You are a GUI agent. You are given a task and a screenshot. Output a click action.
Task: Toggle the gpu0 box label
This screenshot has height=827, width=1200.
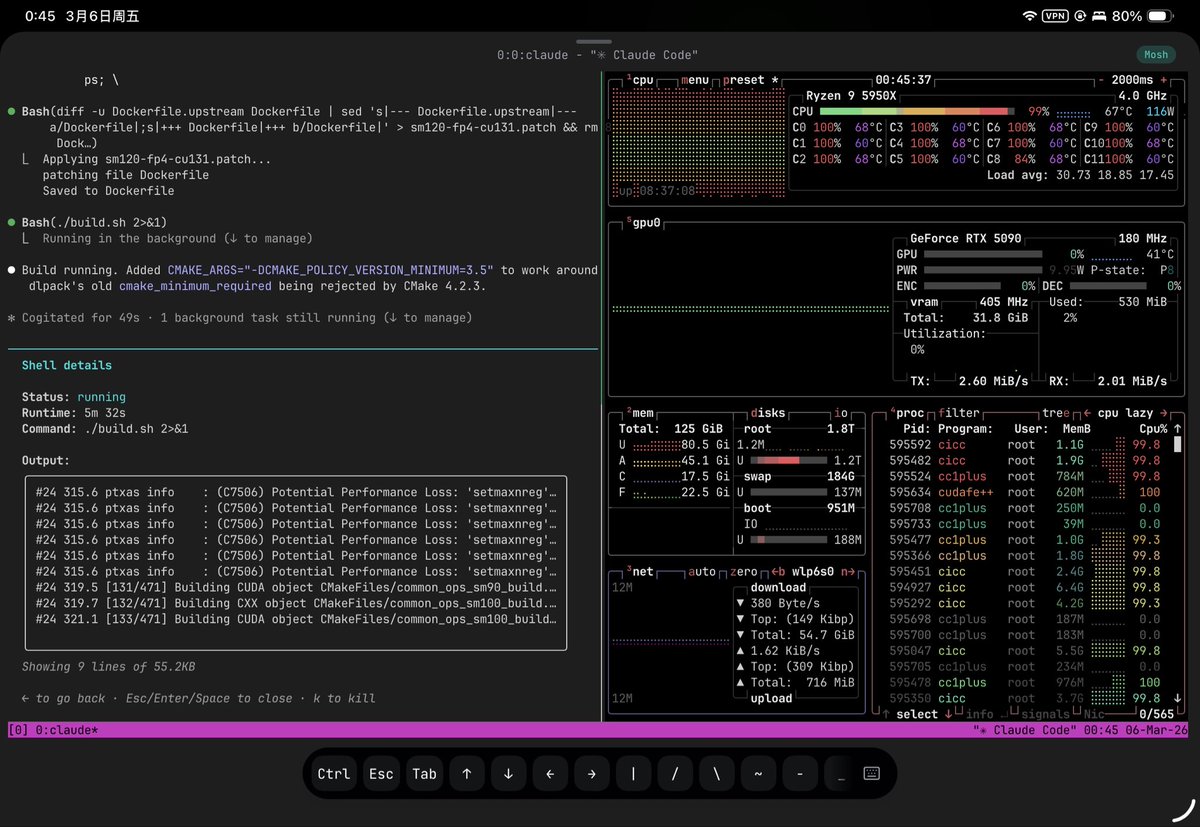click(x=645, y=222)
